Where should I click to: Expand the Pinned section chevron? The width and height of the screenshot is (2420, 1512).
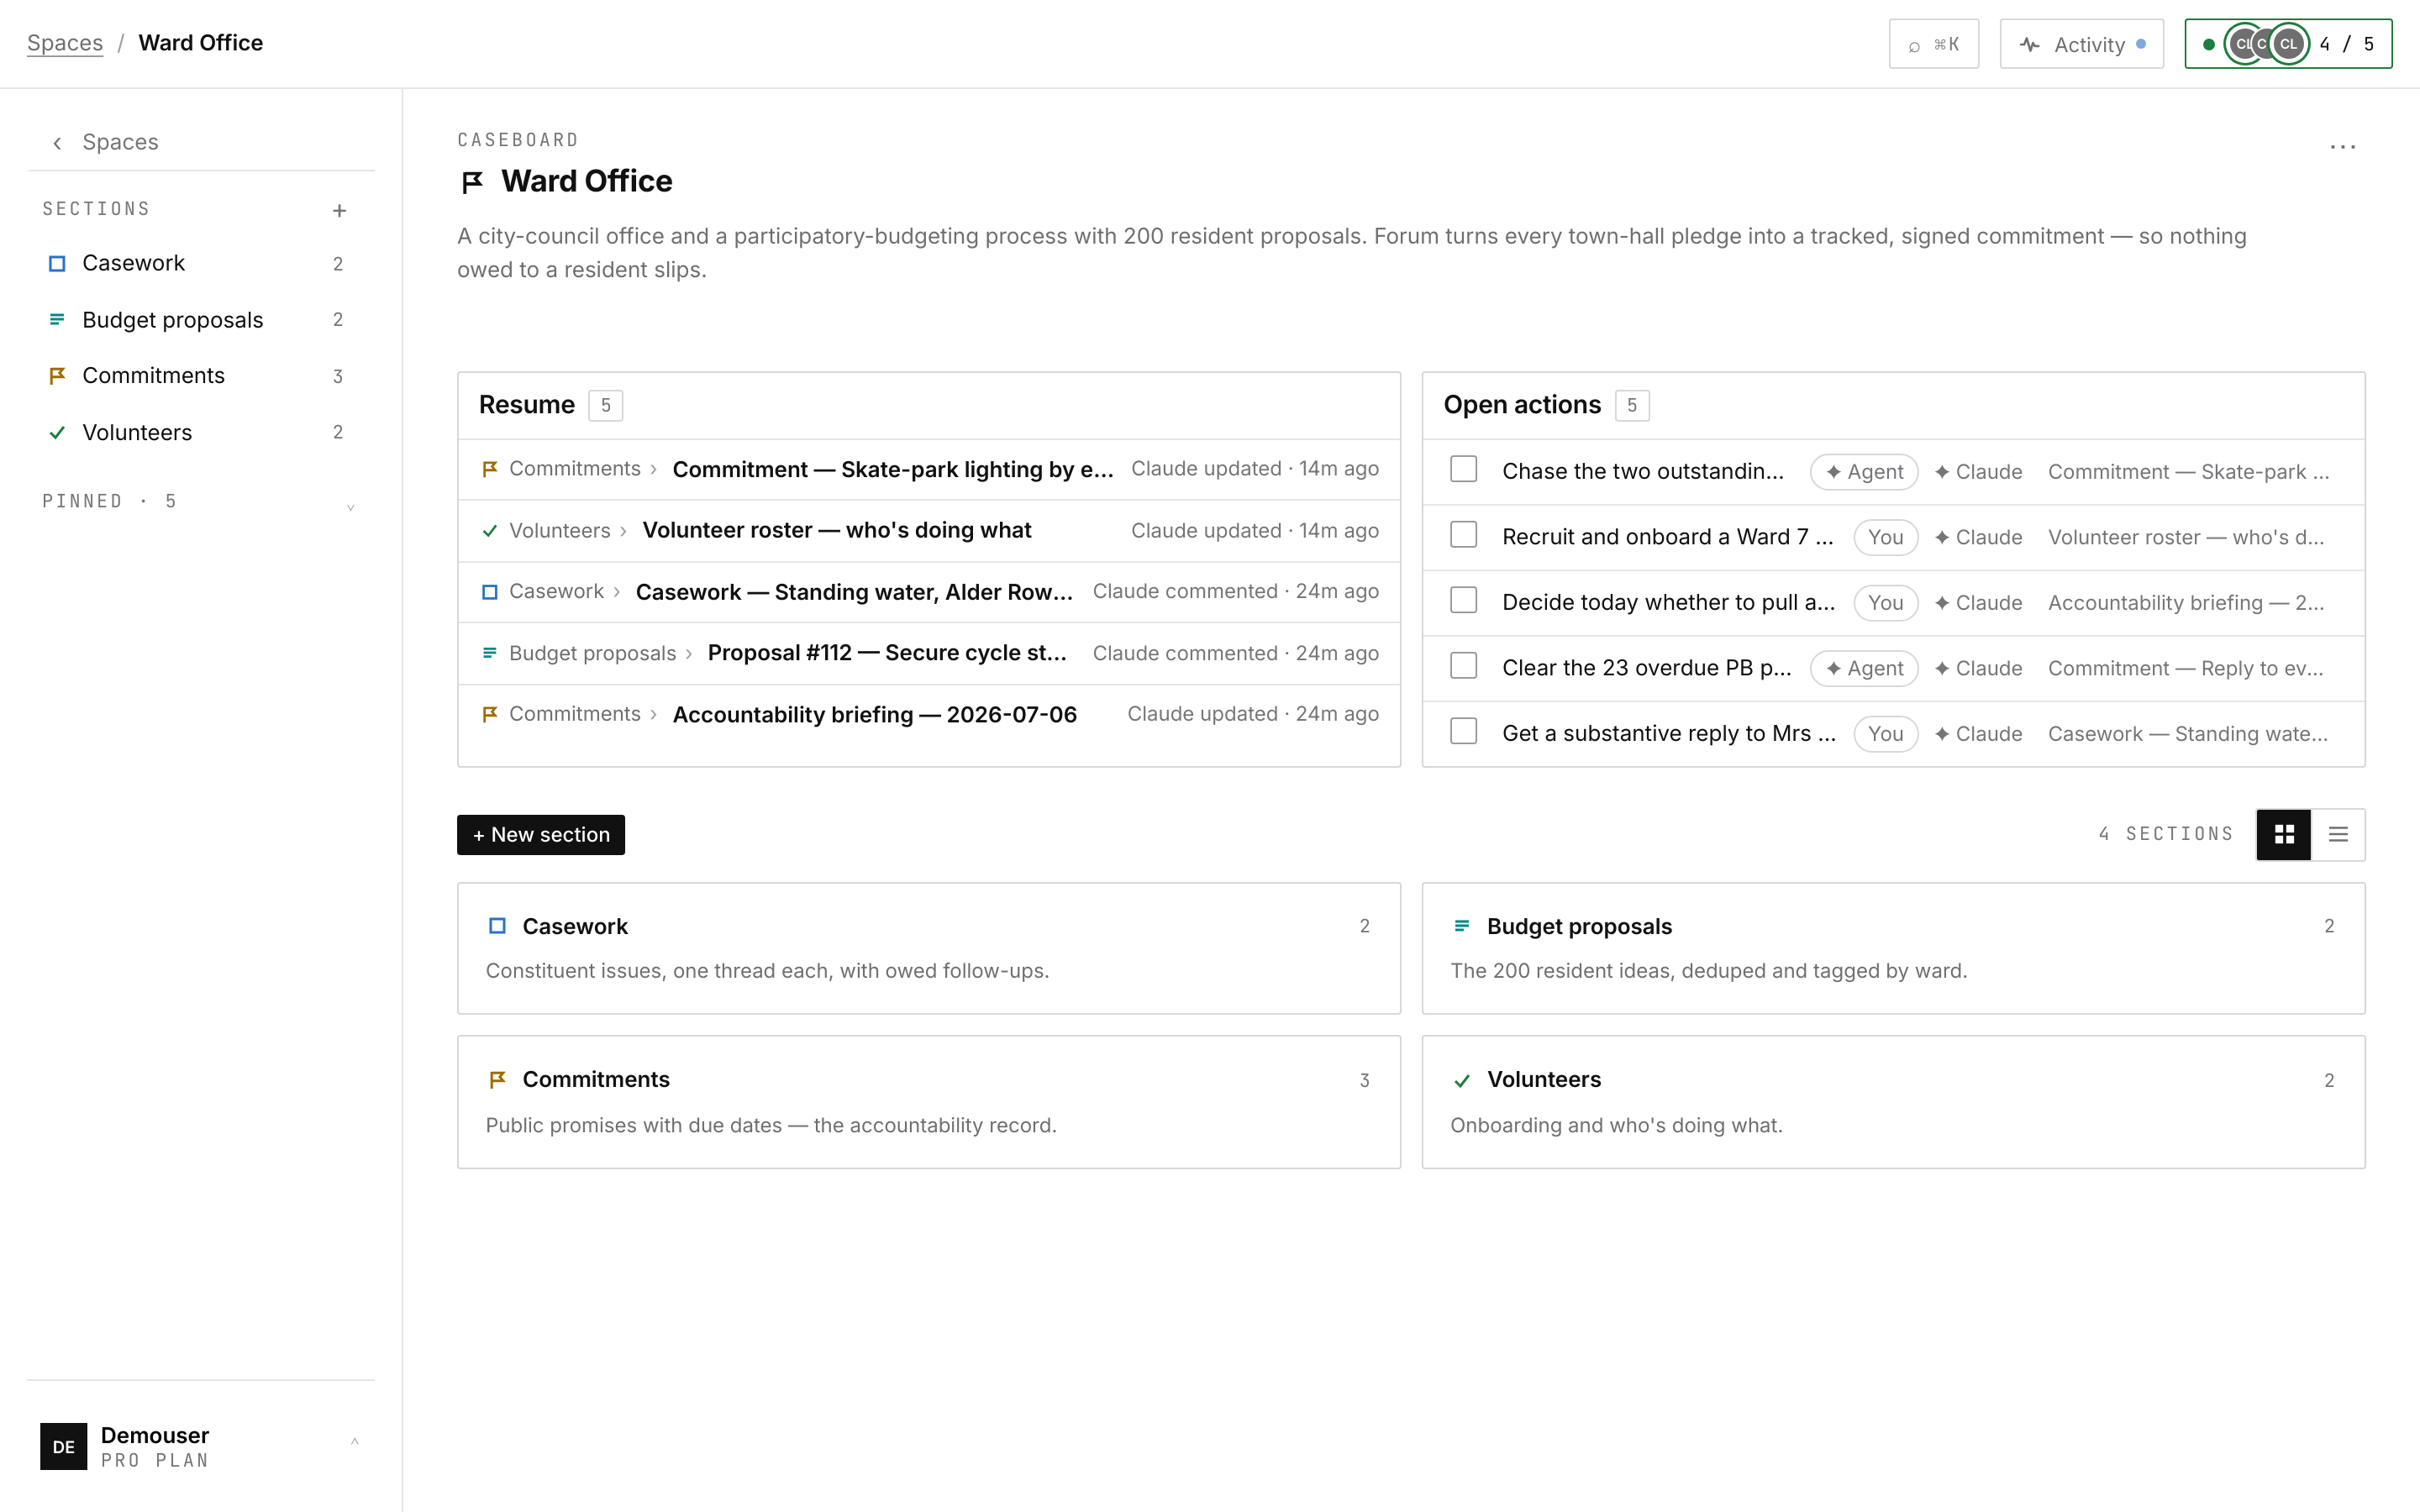350,507
